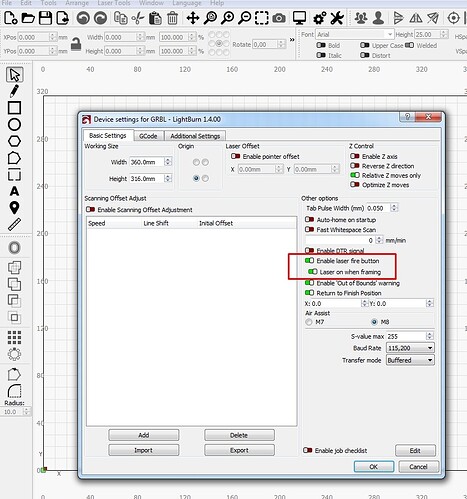
Task: Select the Rectangle drawing tool
Action: [14, 108]
